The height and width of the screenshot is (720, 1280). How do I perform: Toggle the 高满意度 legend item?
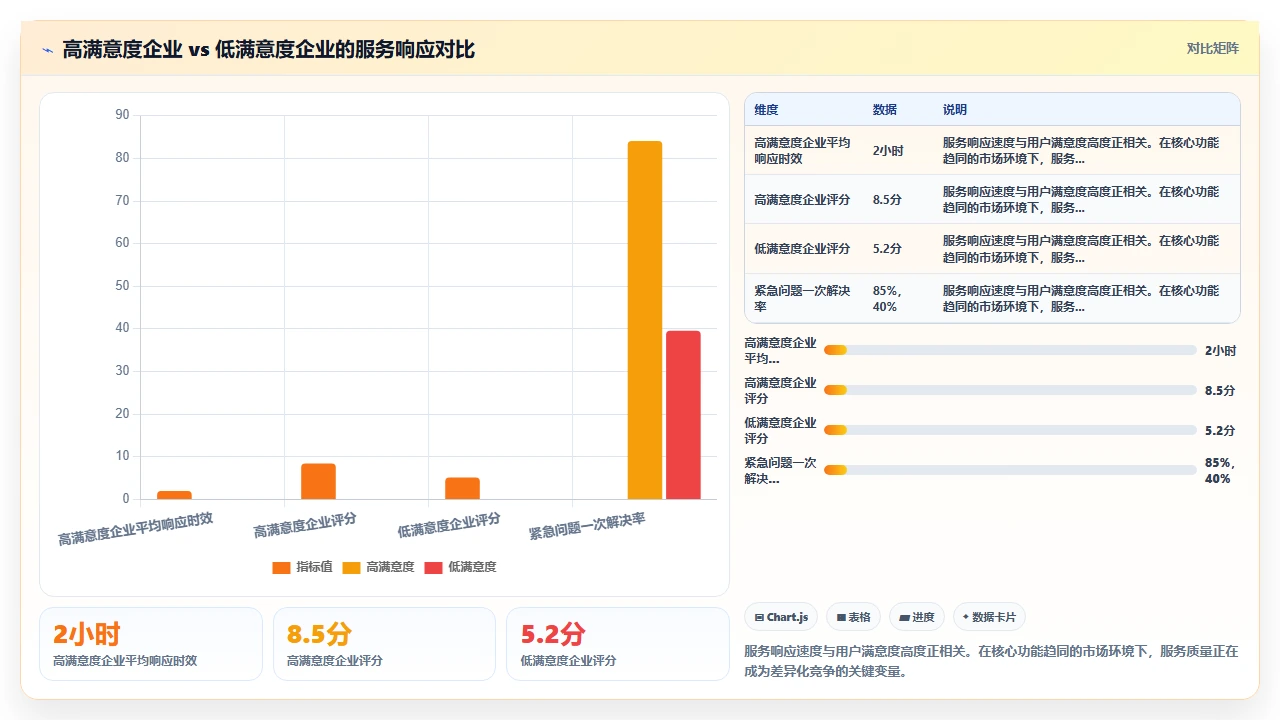click(x=378, y=567)
